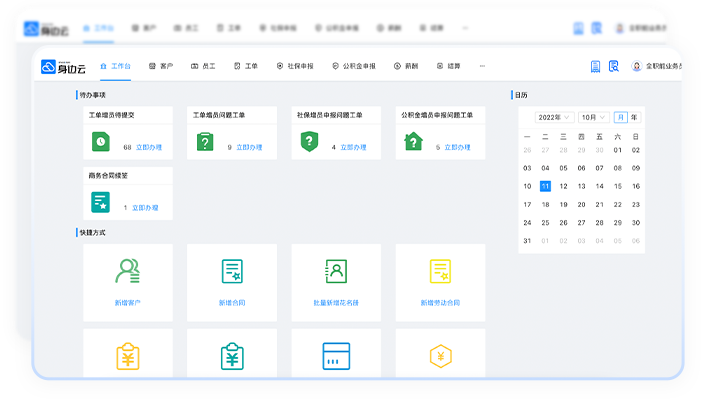The image size is (701, 399).
Task: Click the 商务合同续签 card title
Action: tap(108, 175)
